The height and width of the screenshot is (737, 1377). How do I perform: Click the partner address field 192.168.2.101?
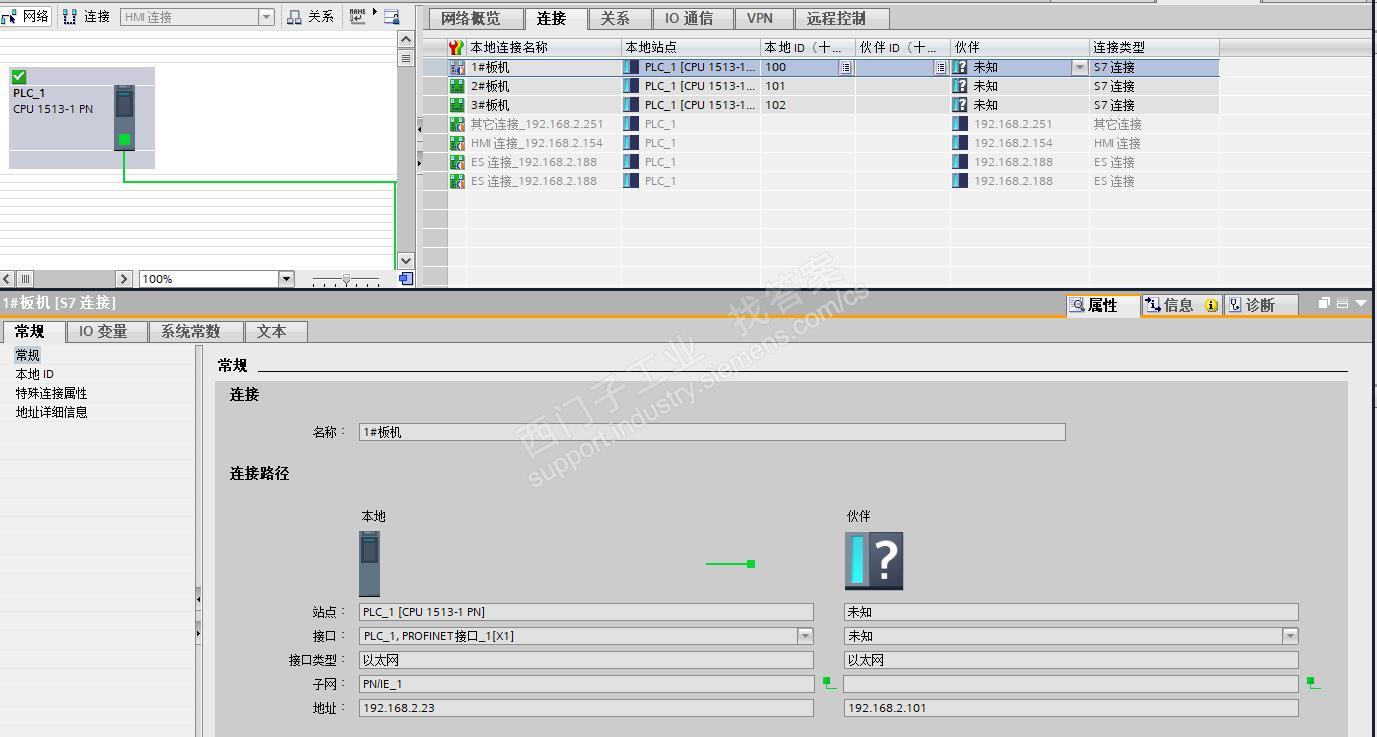(x=1071, y=708)
